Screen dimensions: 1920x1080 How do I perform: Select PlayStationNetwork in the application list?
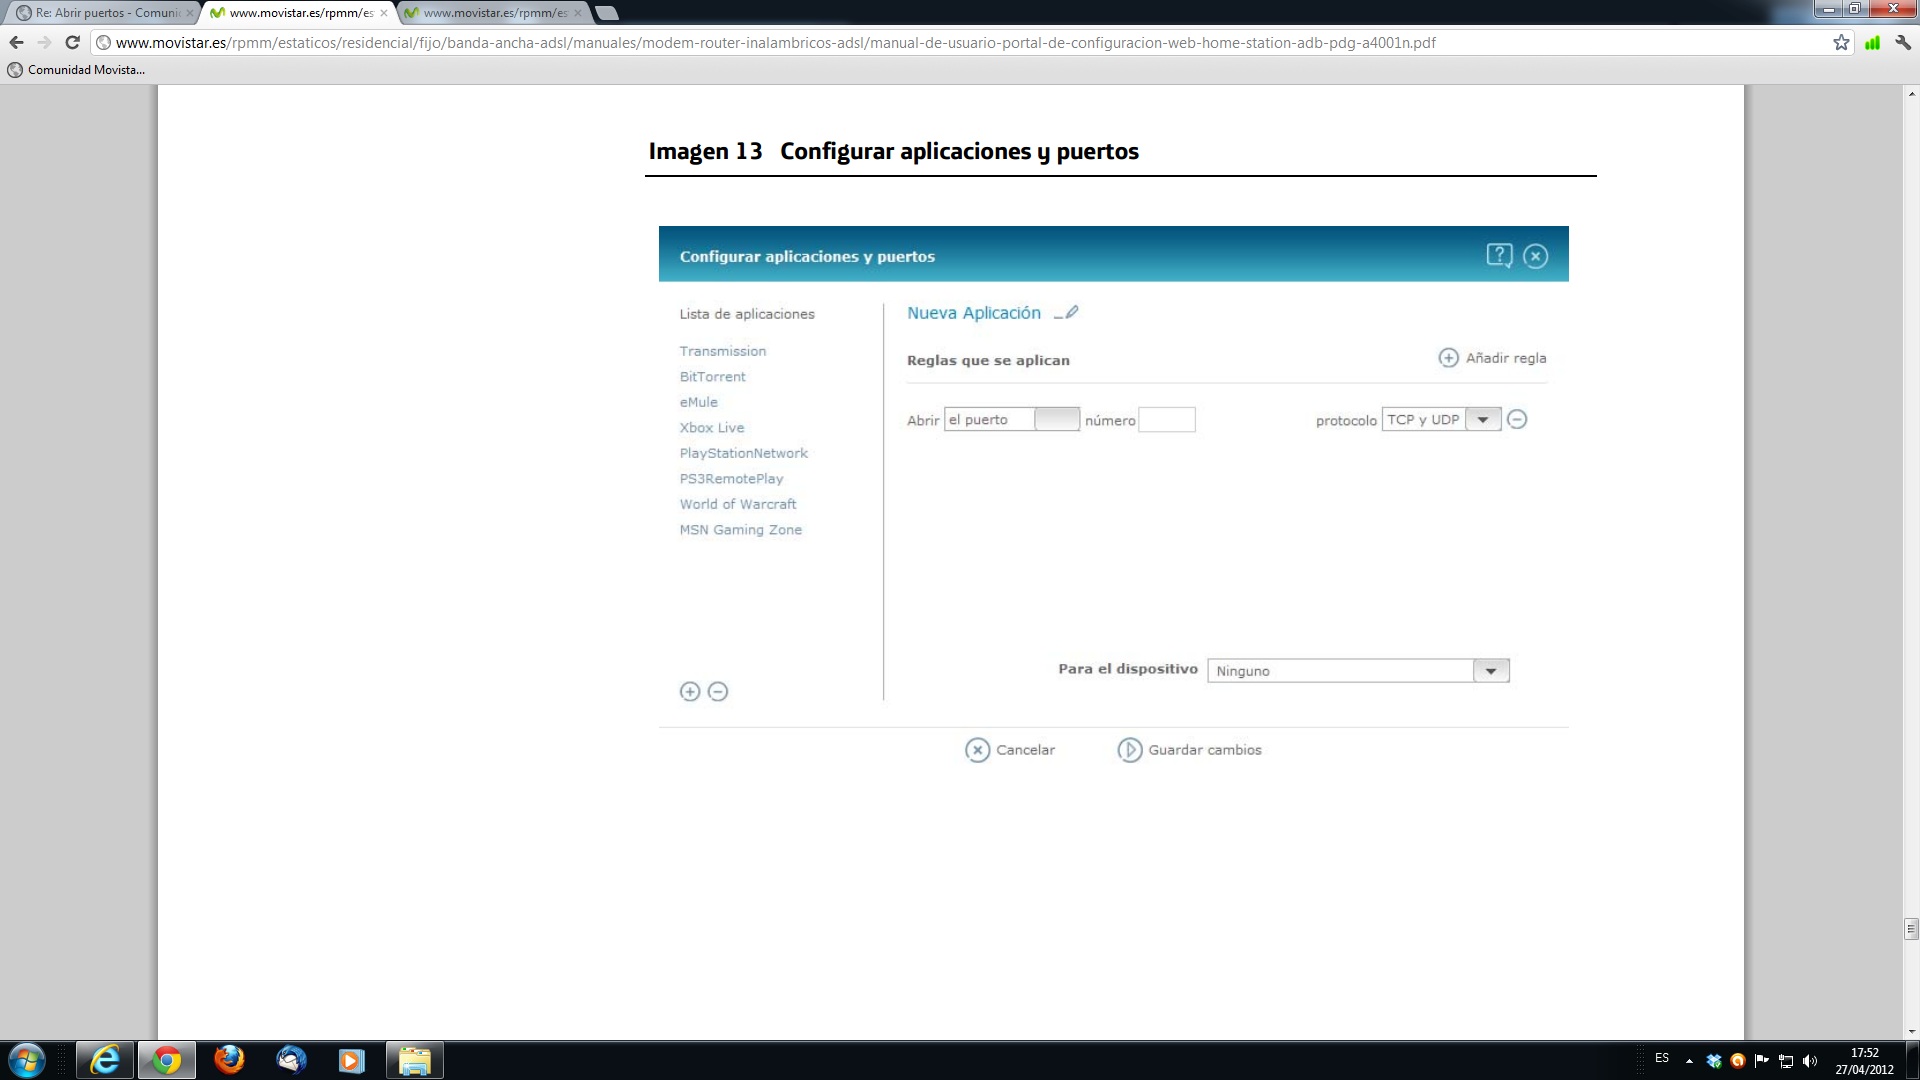pos(743,453)
